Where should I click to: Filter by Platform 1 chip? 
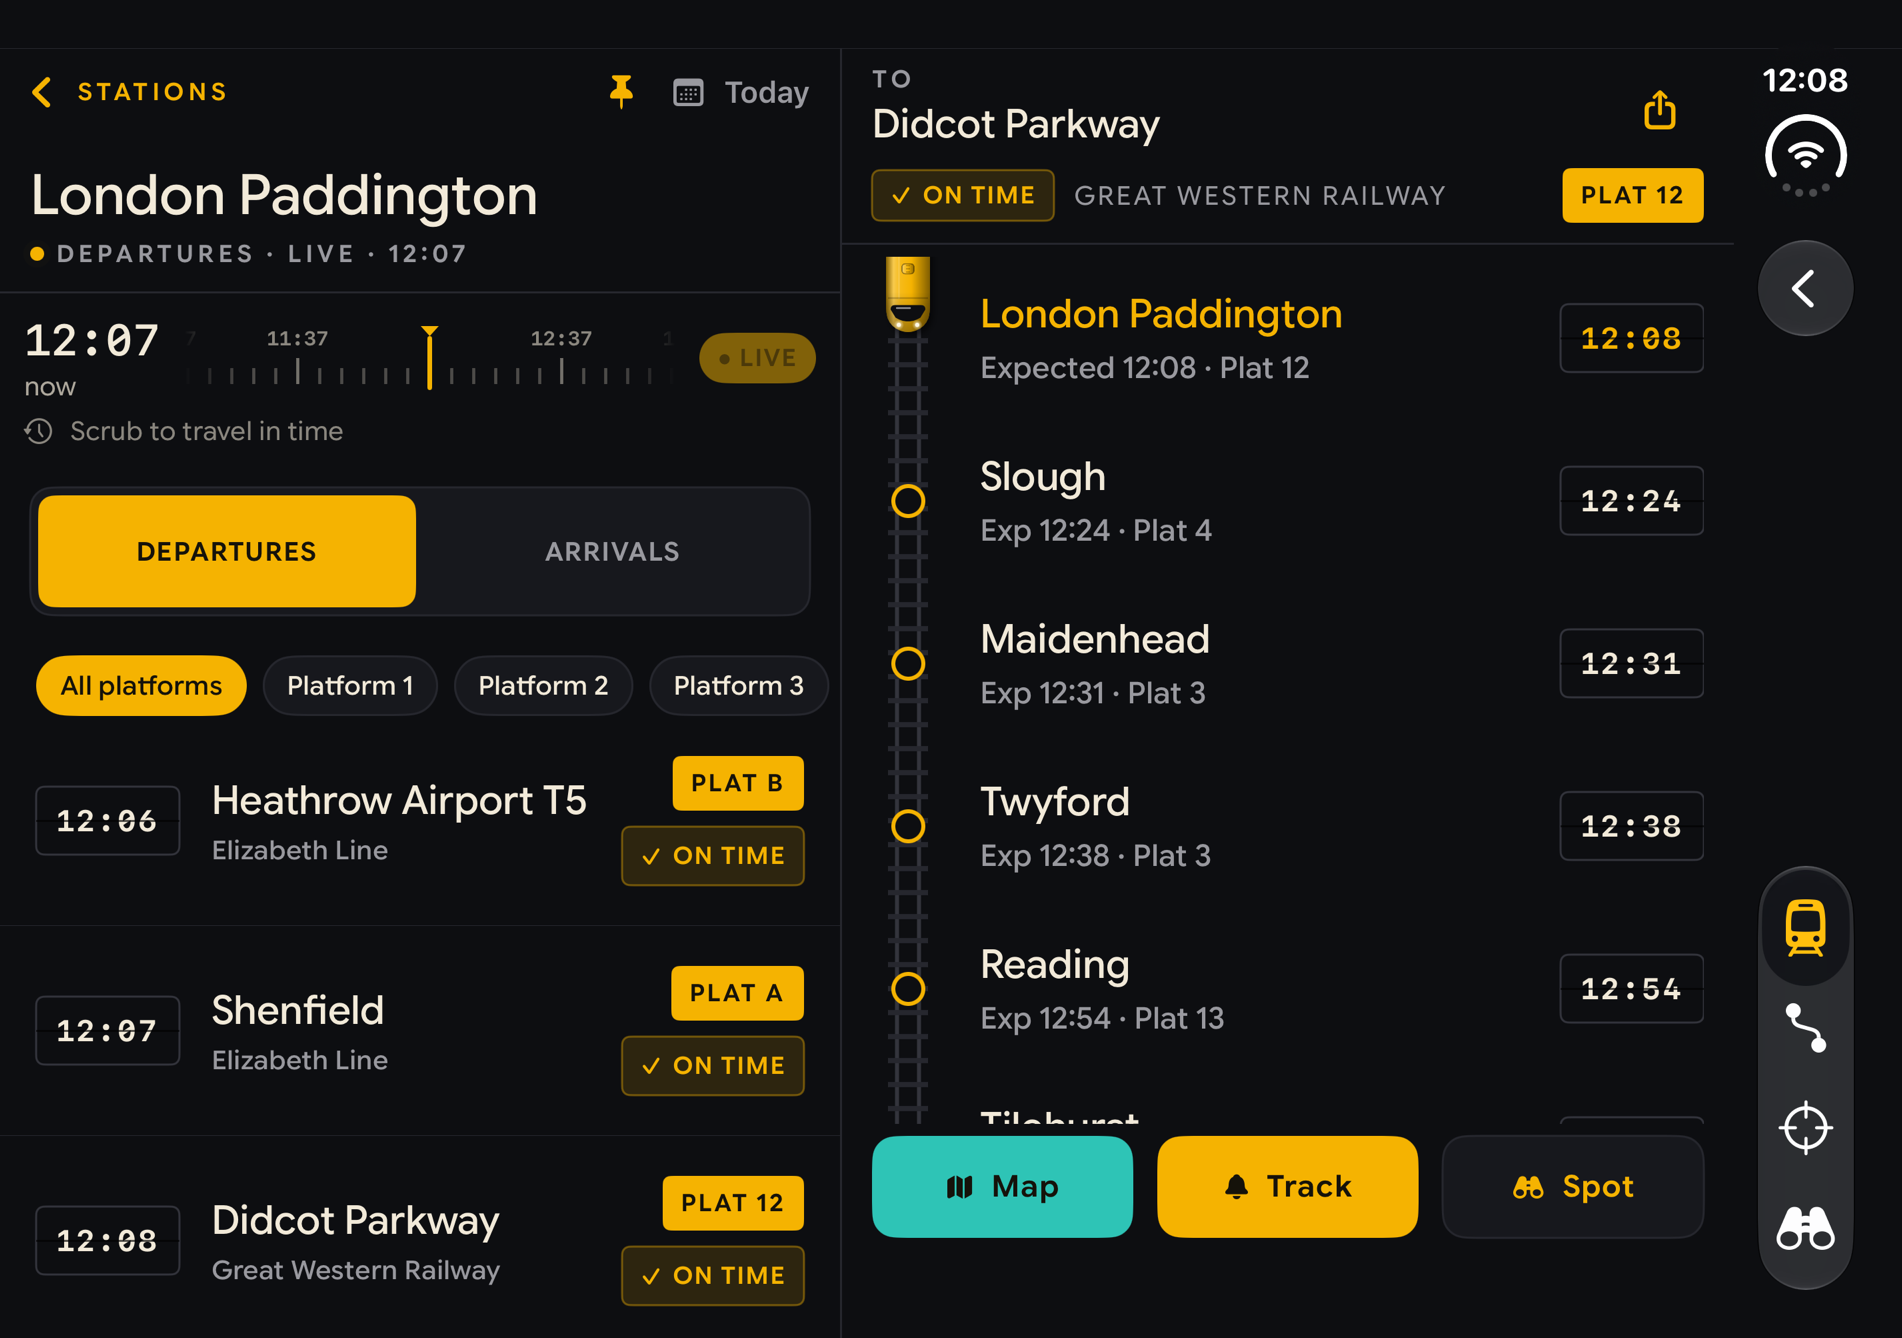(x=350, y=685)
